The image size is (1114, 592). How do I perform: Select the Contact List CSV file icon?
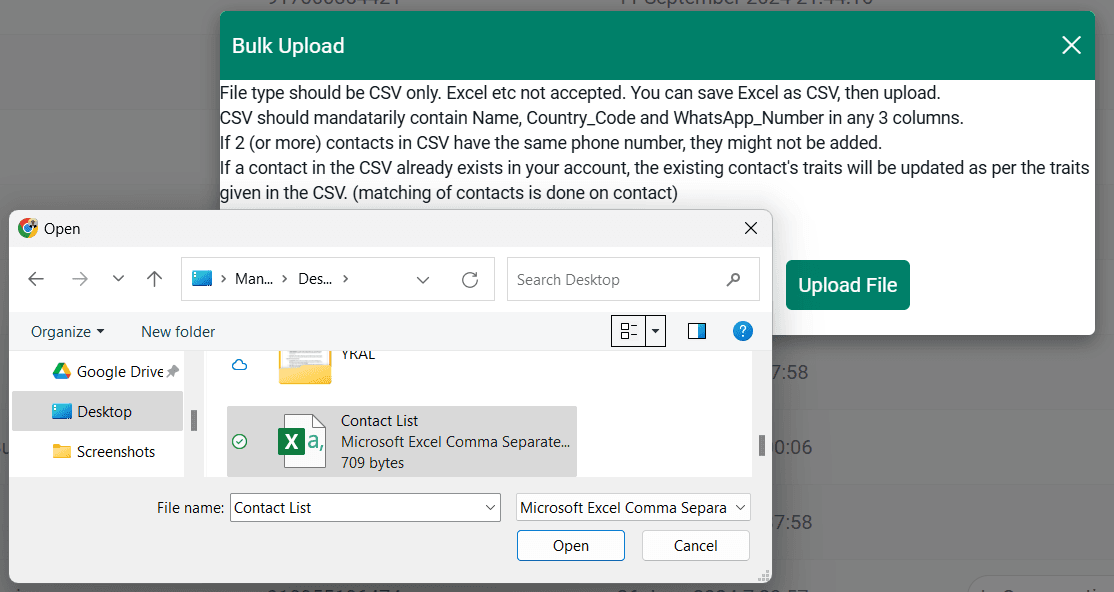[301, 441]
